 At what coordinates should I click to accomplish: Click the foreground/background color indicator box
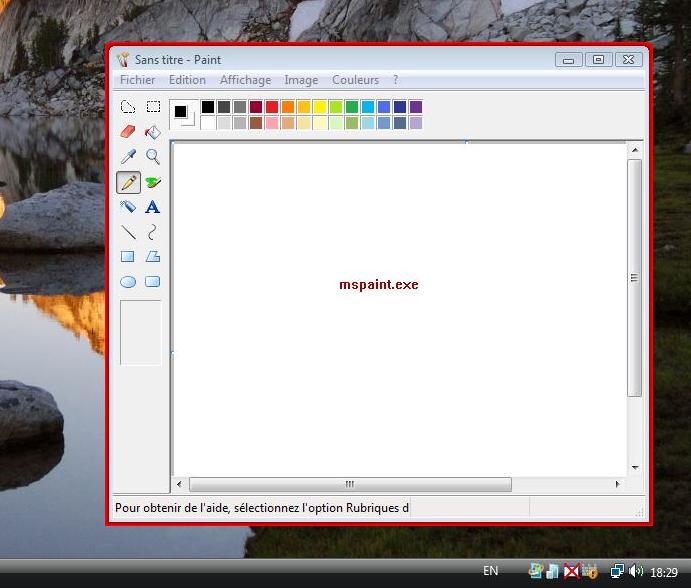click(x=184, y=115)
